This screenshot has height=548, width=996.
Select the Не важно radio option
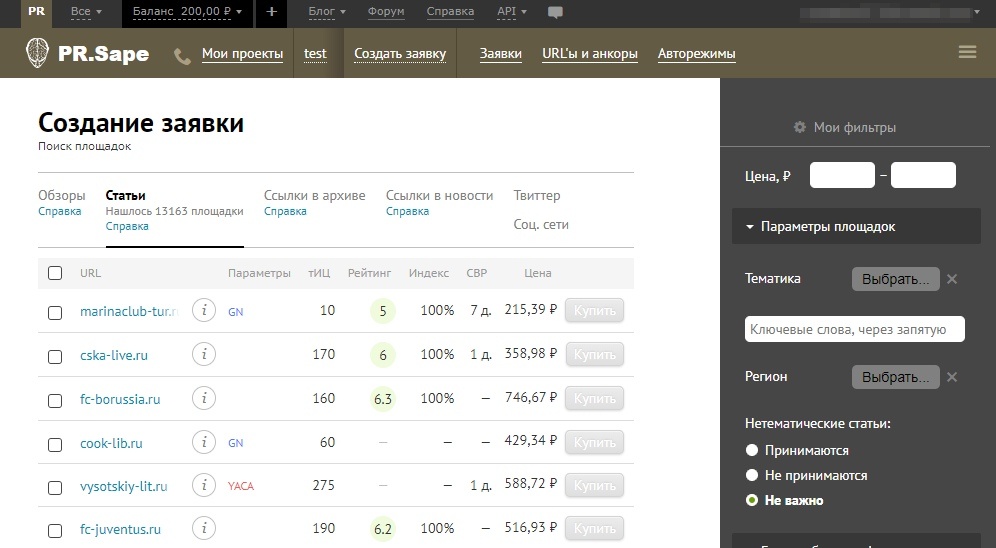pos(752,500)
